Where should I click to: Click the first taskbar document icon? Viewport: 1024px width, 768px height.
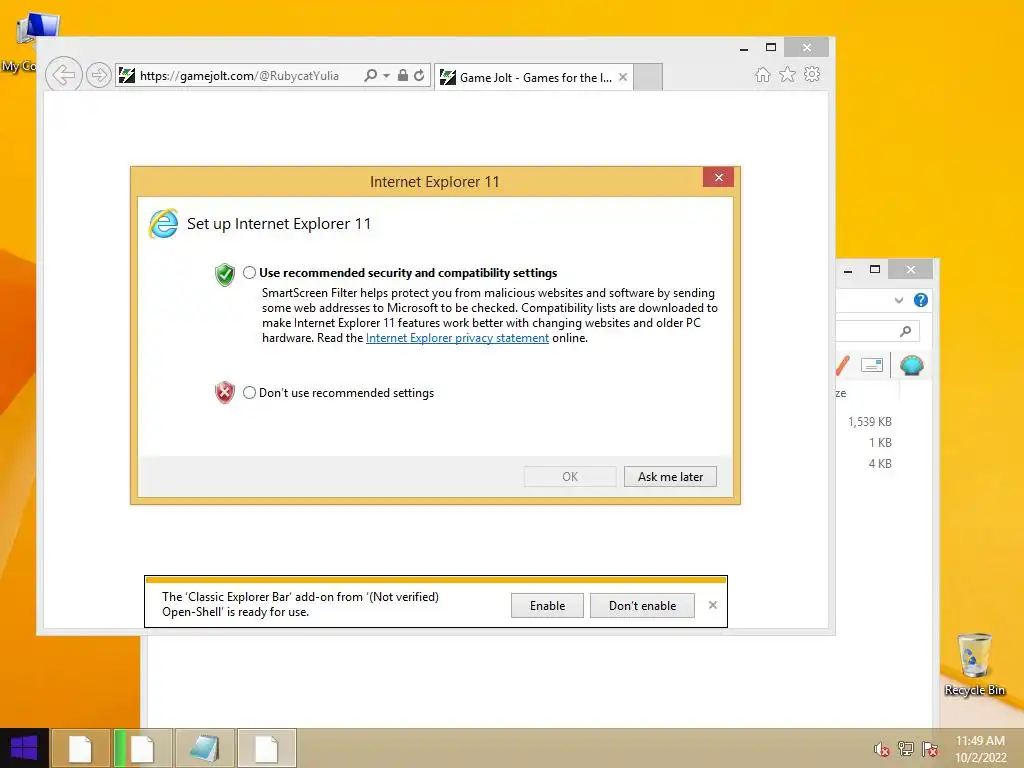pos(80,748)
